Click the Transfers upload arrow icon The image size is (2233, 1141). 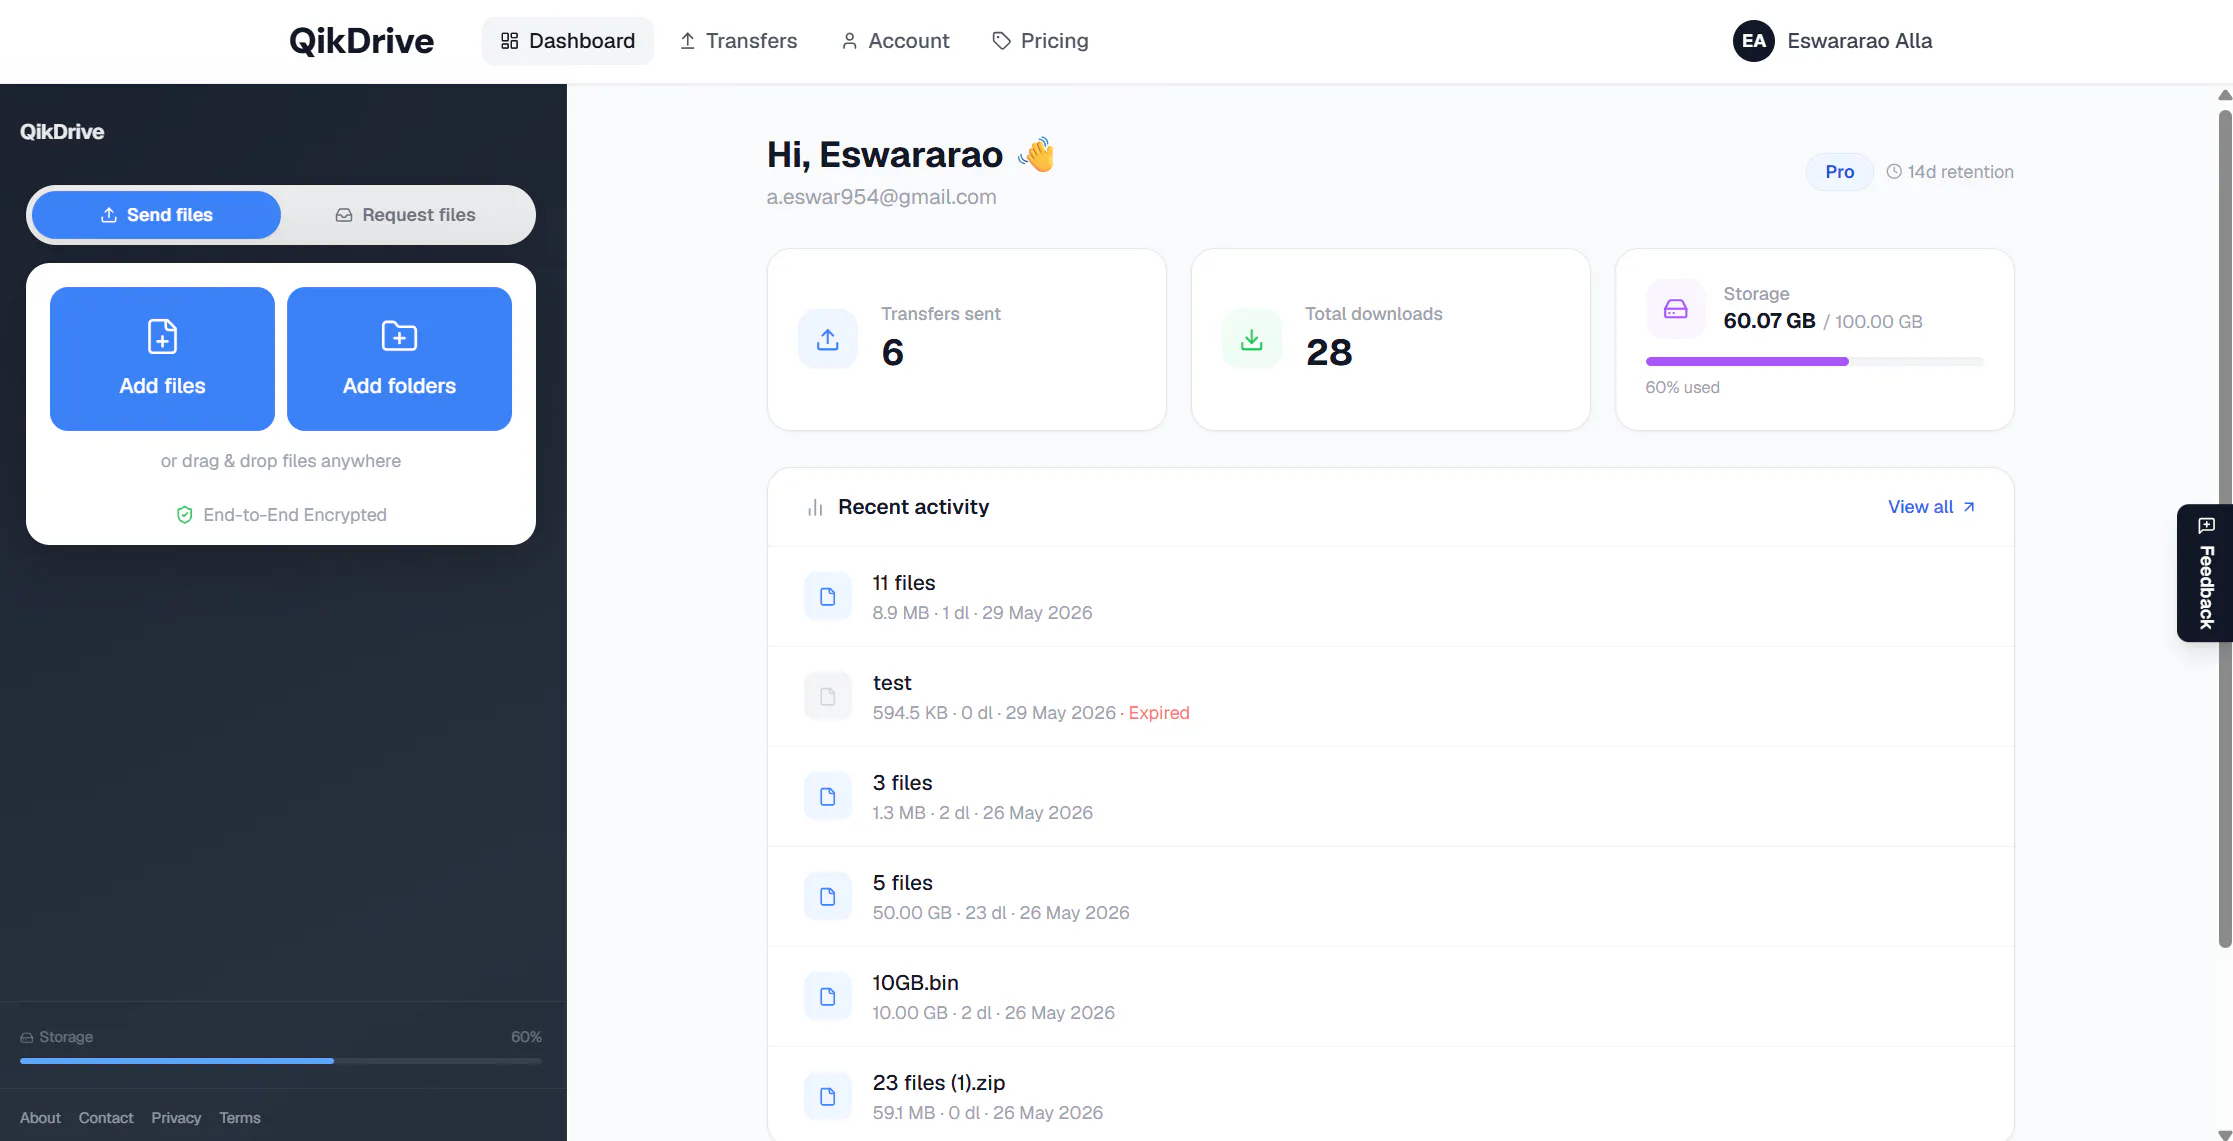tap(688, 41)
